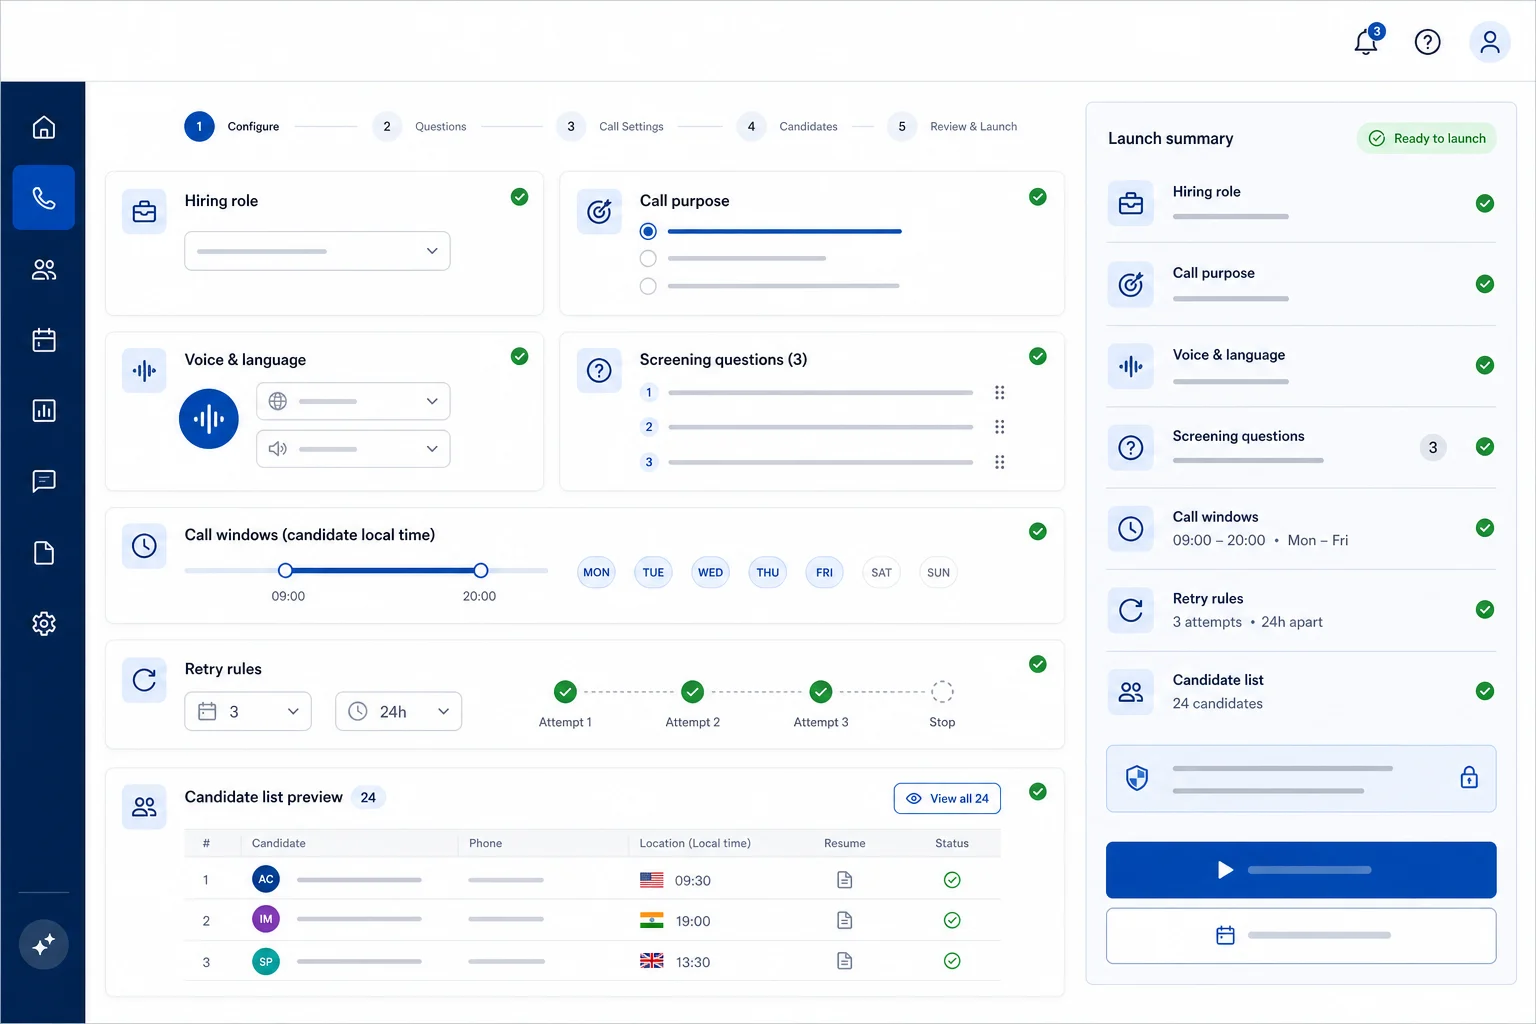This screenshot has width=1536, height=1024.
Task: Toggle the THU day chip
Action: click(767, 573)
